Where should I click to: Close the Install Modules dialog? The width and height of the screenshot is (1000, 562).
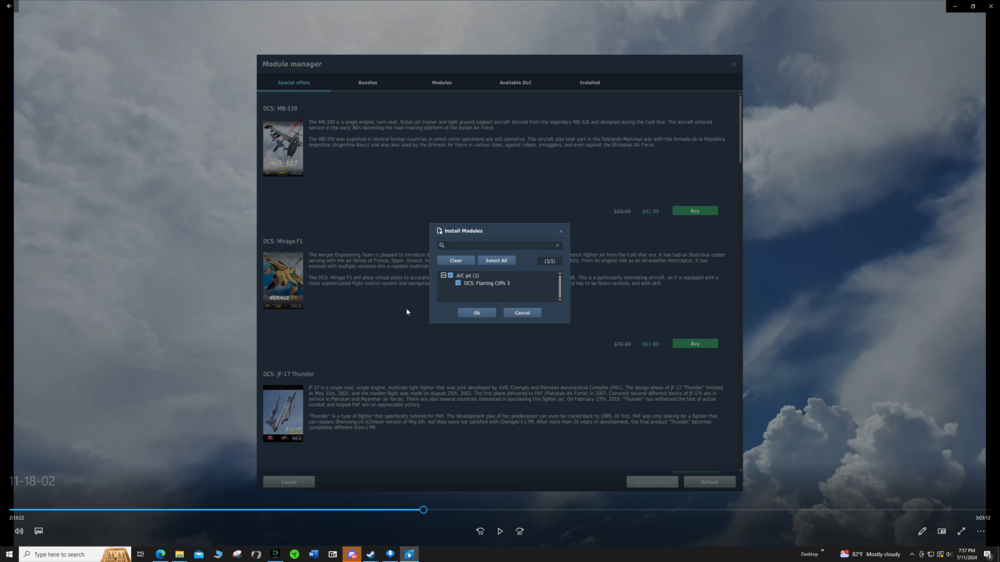coord(561,231)
